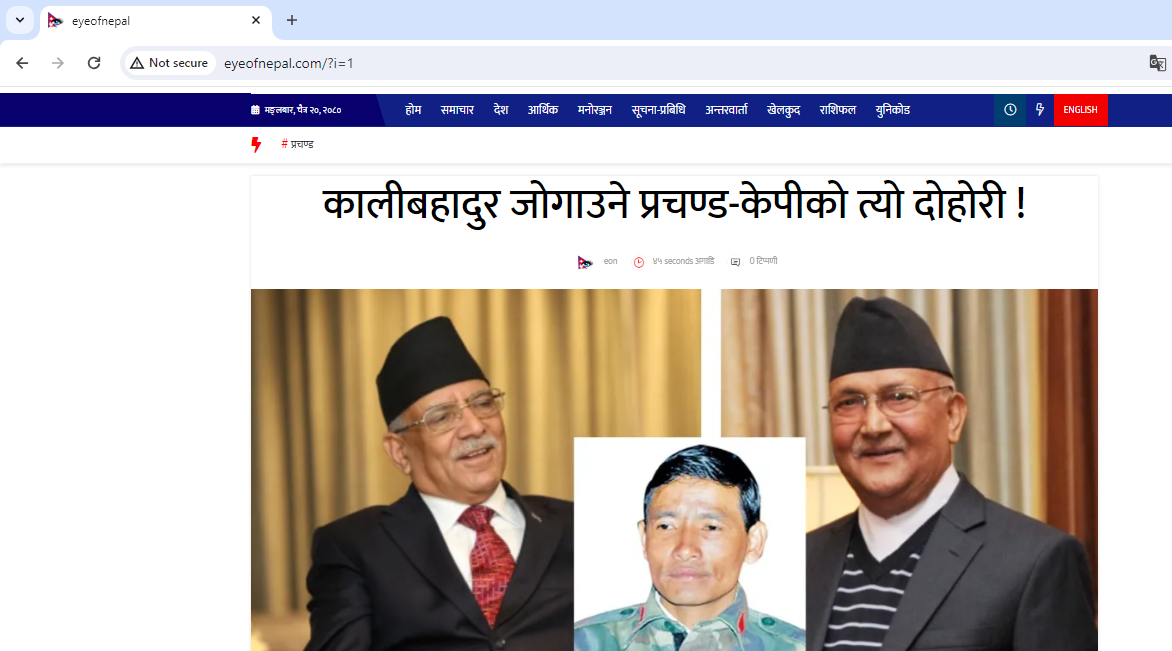The image size is (1172, 651).
Task: Open the new tab plus button
Action: pos(292,20)
